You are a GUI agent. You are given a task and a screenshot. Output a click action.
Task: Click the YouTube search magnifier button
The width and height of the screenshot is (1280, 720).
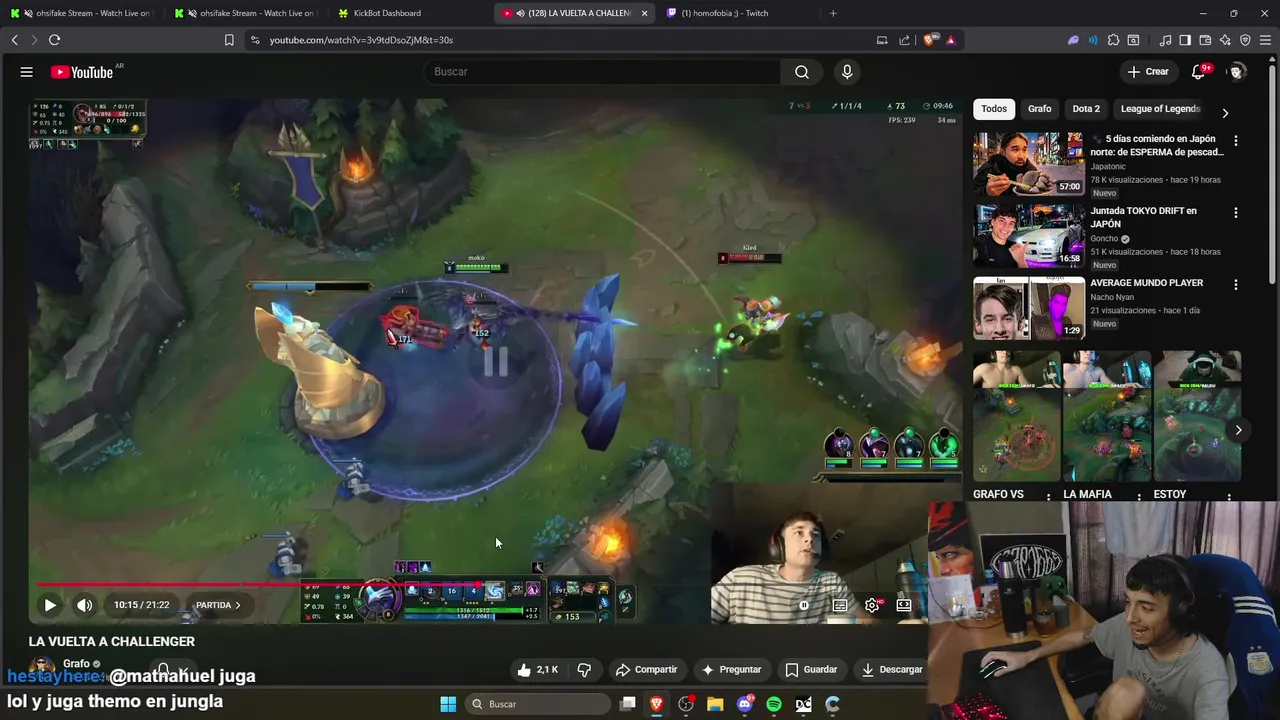802,72
